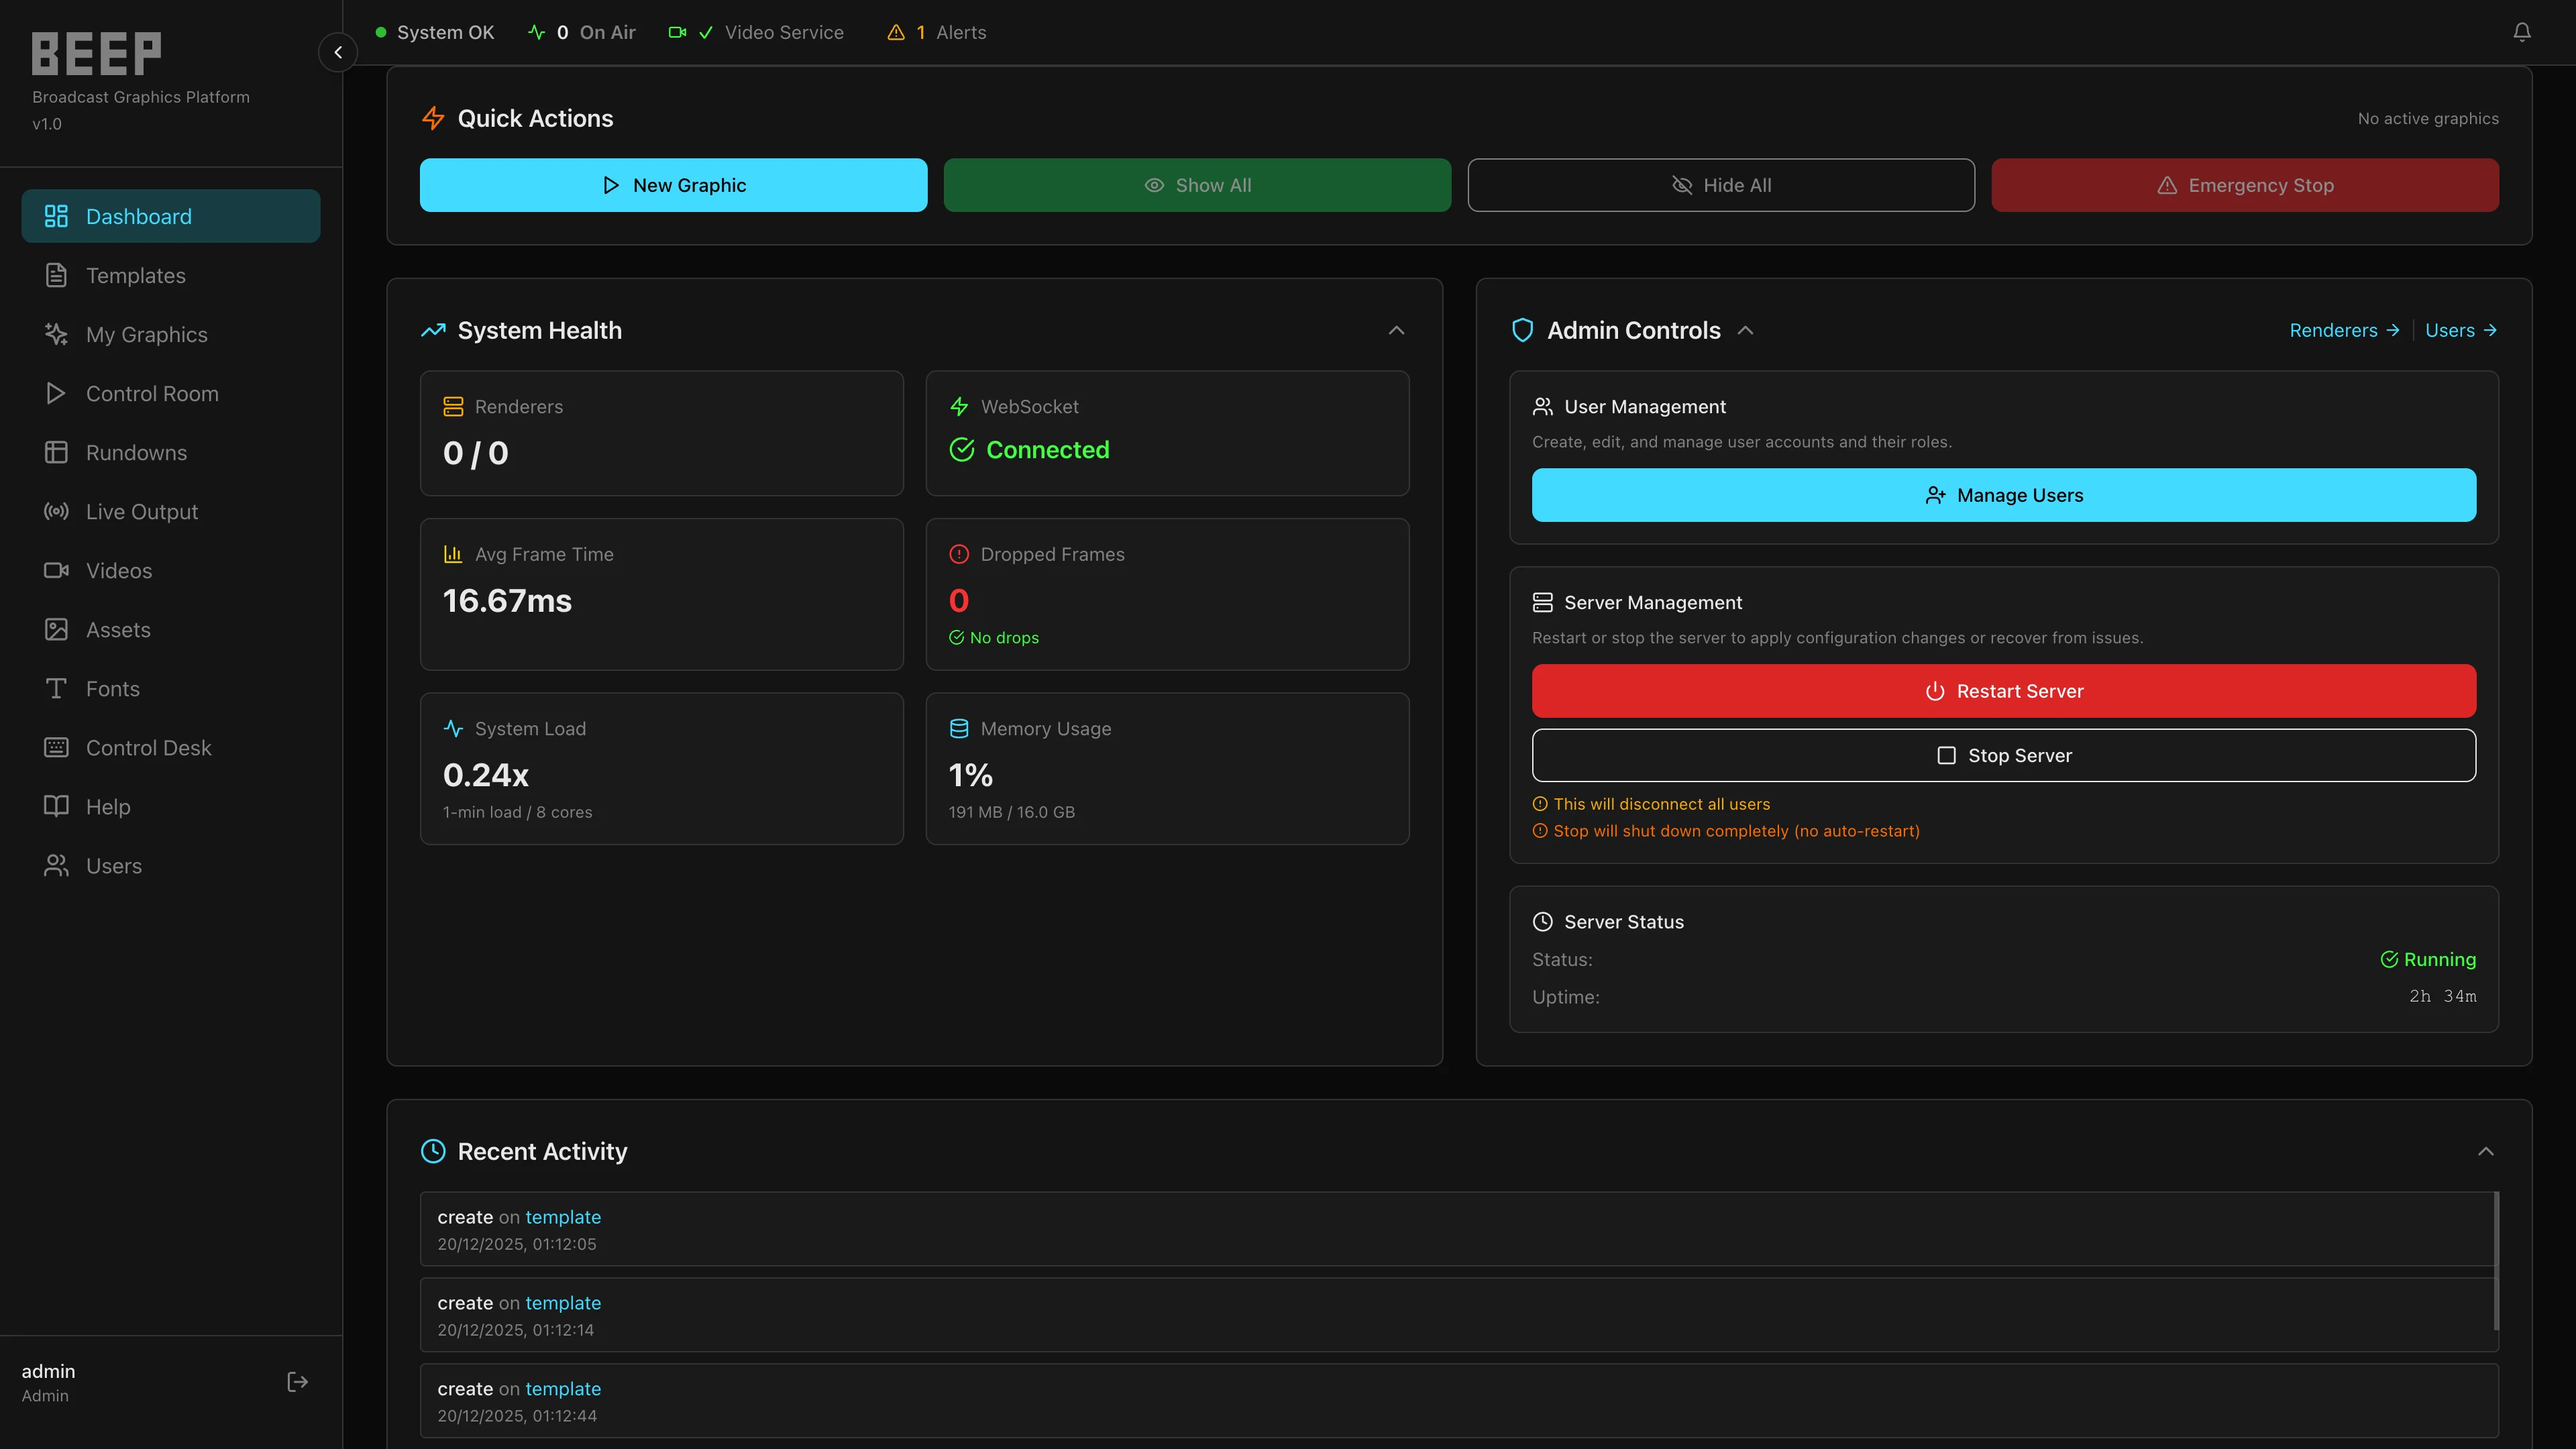Click the Show All button
The width and height of the screenshot is (2576, 1449).
tap(1197, 185)
